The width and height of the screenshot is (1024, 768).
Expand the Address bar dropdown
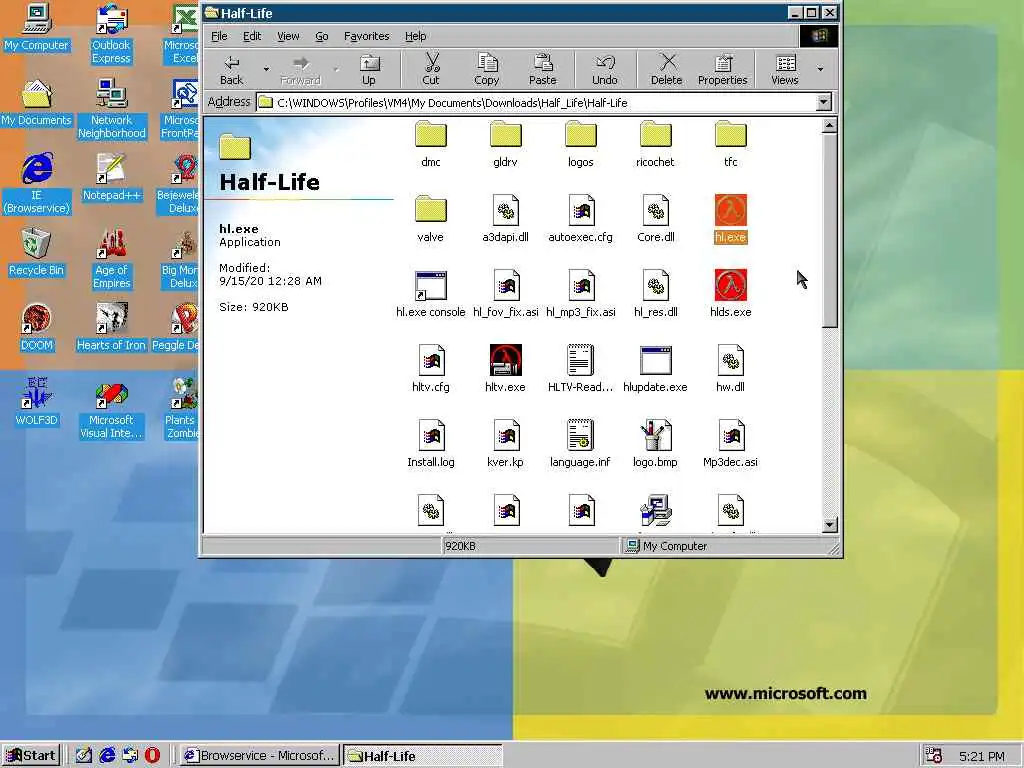pyautogui.click(x=824, y=103)
